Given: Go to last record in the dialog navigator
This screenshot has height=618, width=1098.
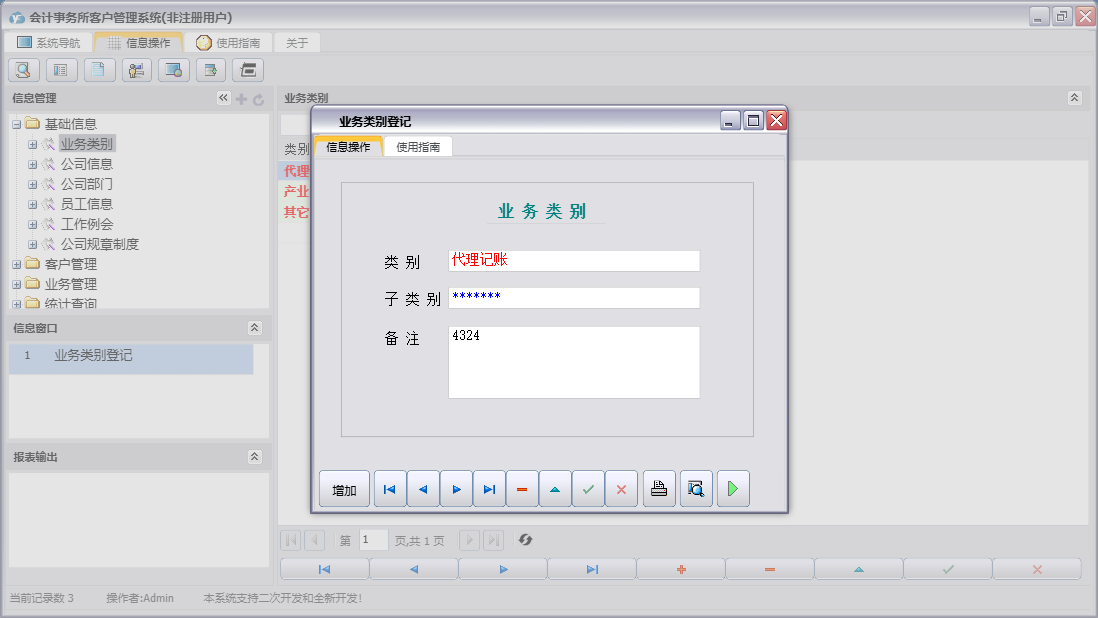Looking at the screenshot, I should tap(489, 489).
